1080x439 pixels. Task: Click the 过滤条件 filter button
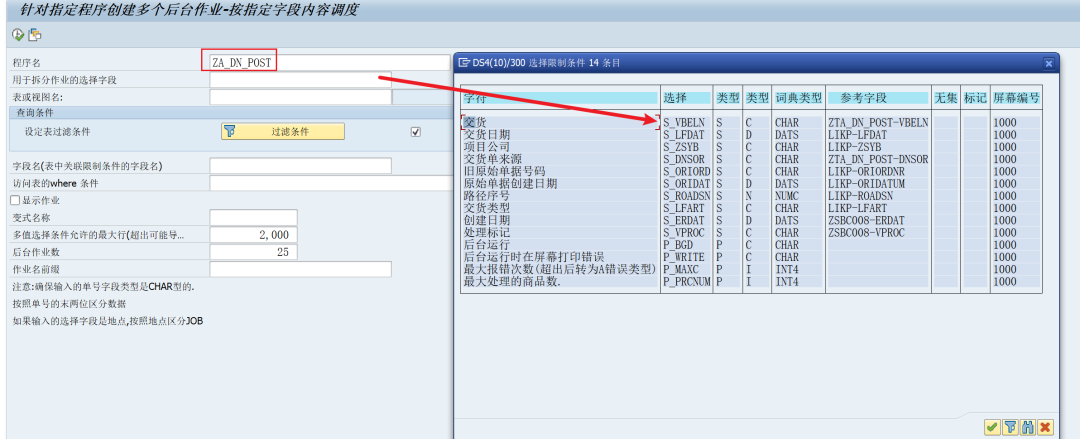(x=282, y=132)
